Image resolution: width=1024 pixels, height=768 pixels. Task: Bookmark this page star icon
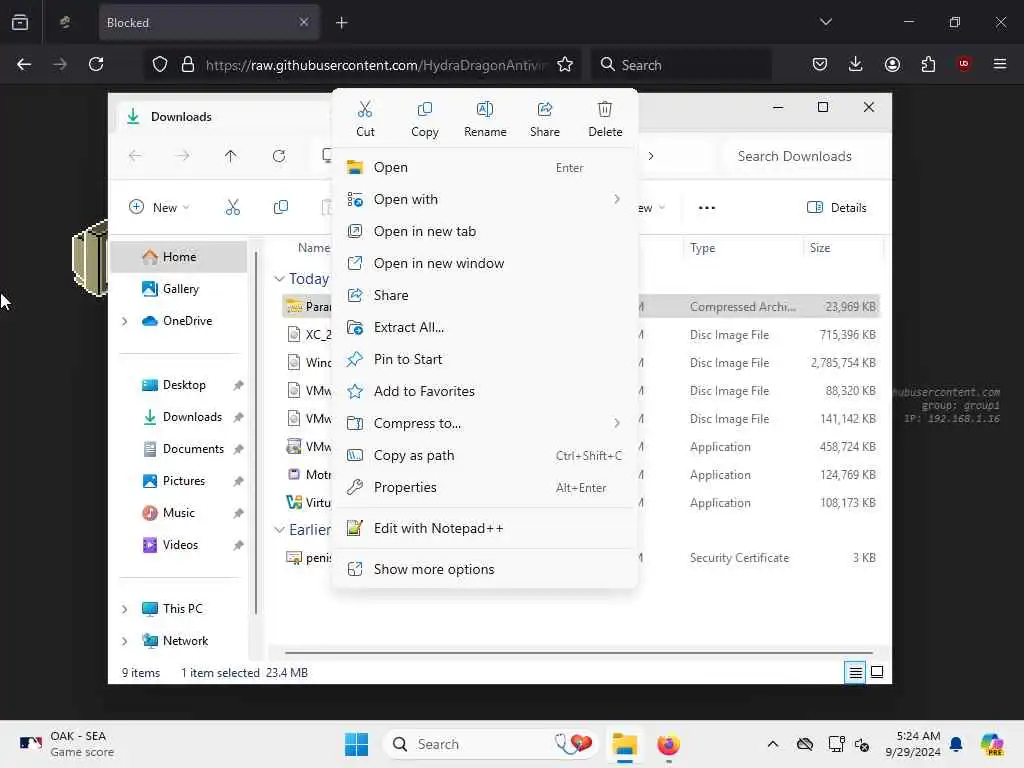click(x=565, y=65)
